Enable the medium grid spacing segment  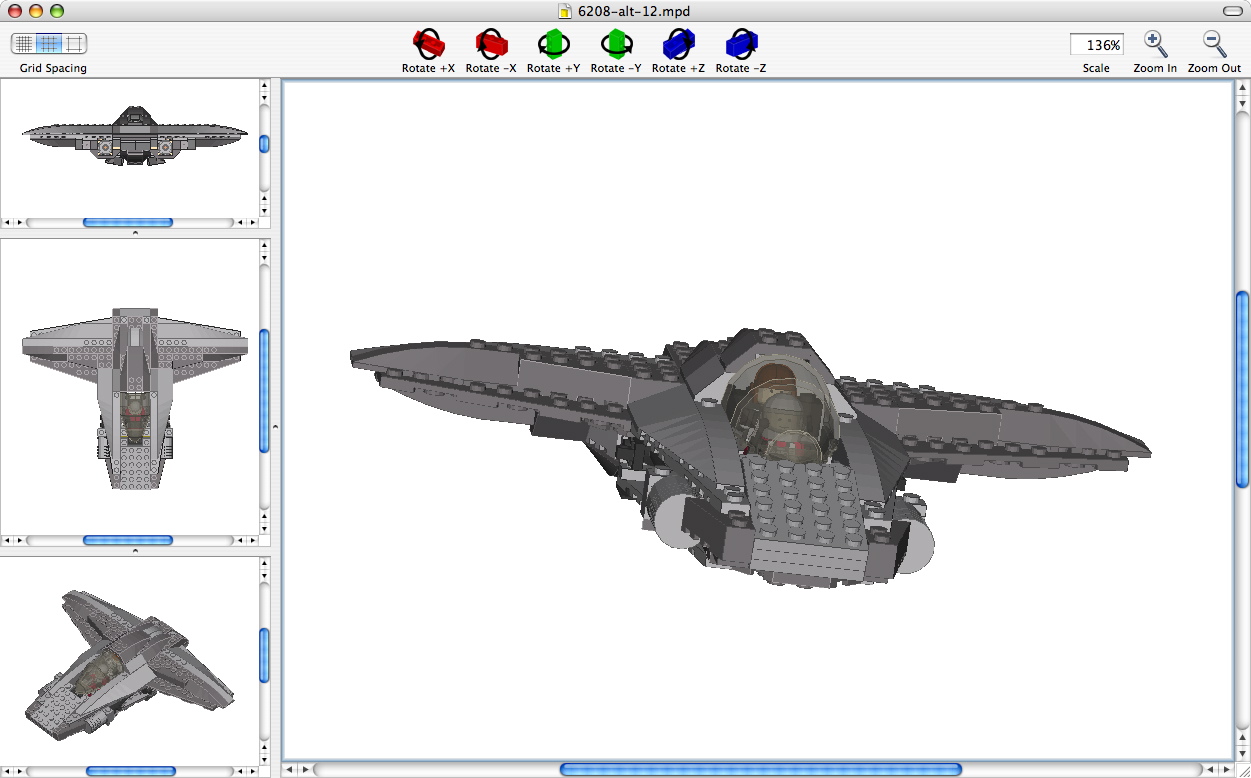pos(47,44)
